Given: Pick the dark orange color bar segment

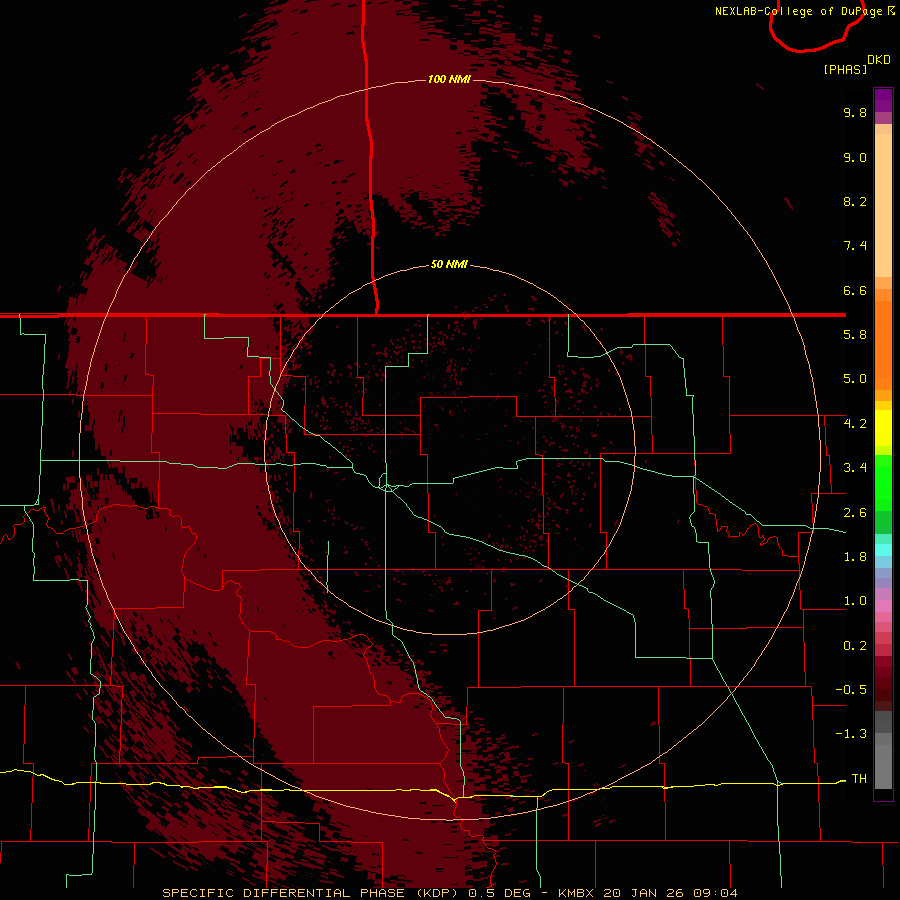Looking at the screenshot, I should (883, 344).
